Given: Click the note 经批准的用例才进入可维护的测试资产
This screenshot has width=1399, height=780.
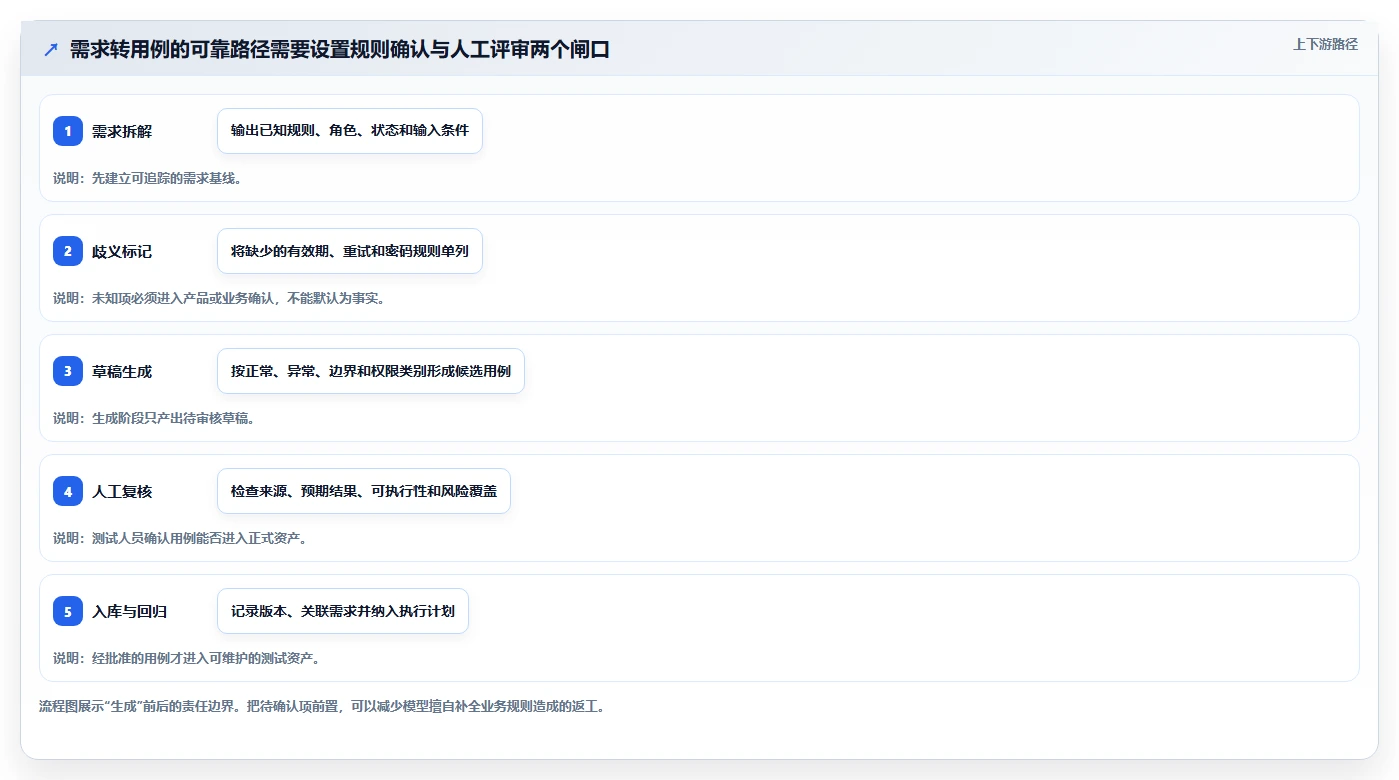Looking at the screenshot, I should [x=186, y=658].
